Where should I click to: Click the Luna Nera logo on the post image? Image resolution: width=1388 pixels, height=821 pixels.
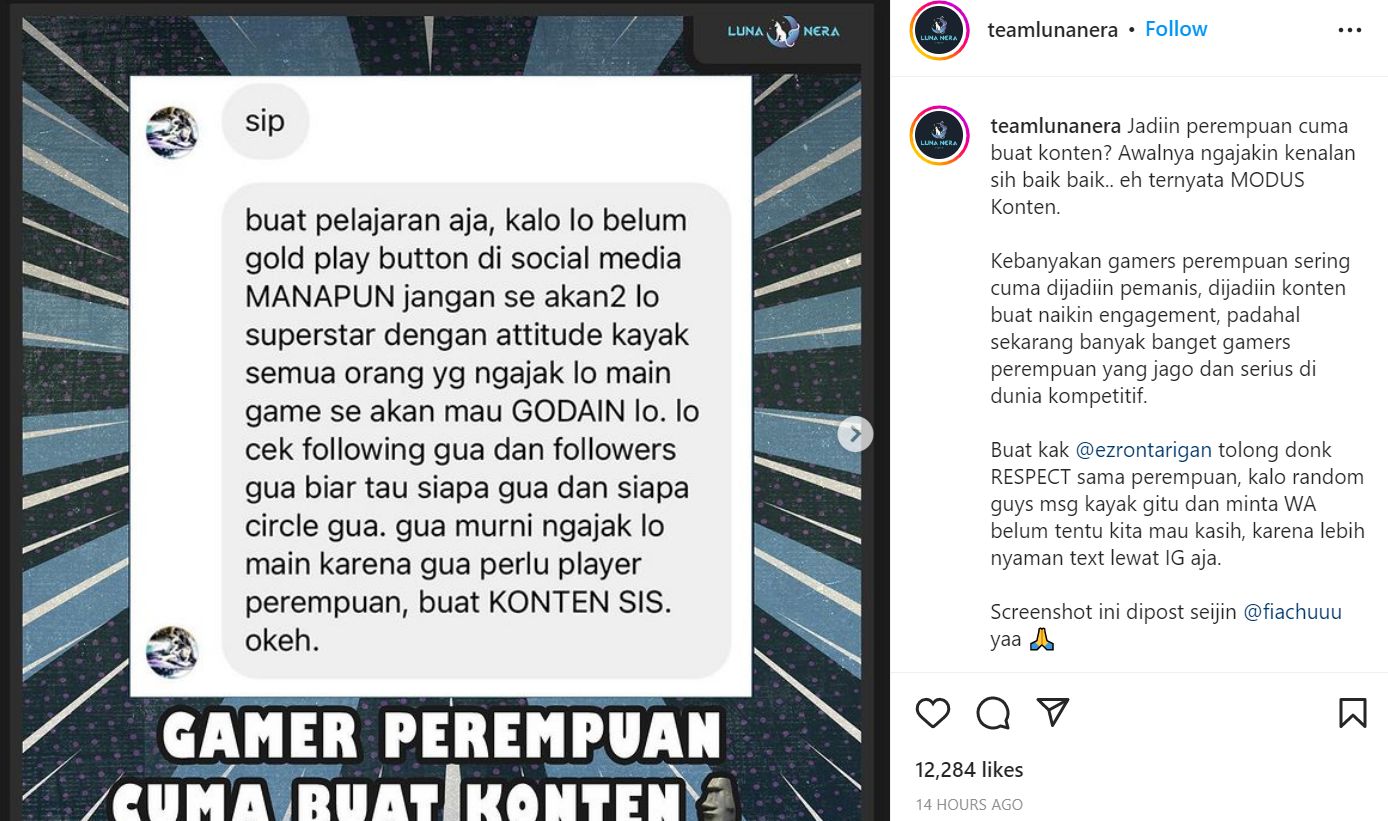tap(783, 31)
